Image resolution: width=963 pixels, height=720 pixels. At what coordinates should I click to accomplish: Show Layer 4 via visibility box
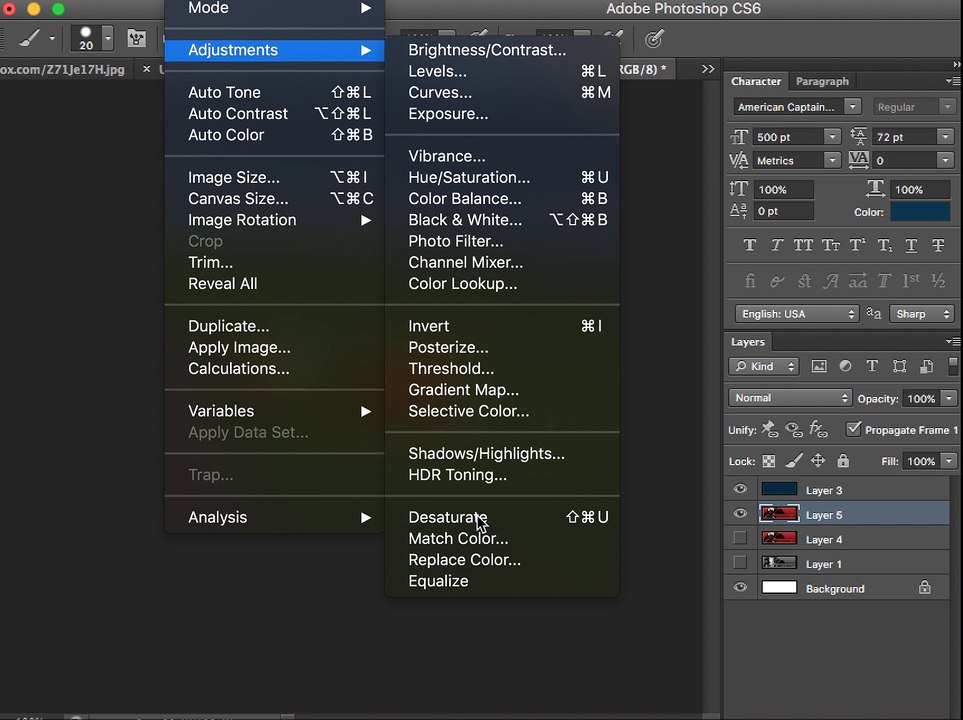click(x=740, y=538)
